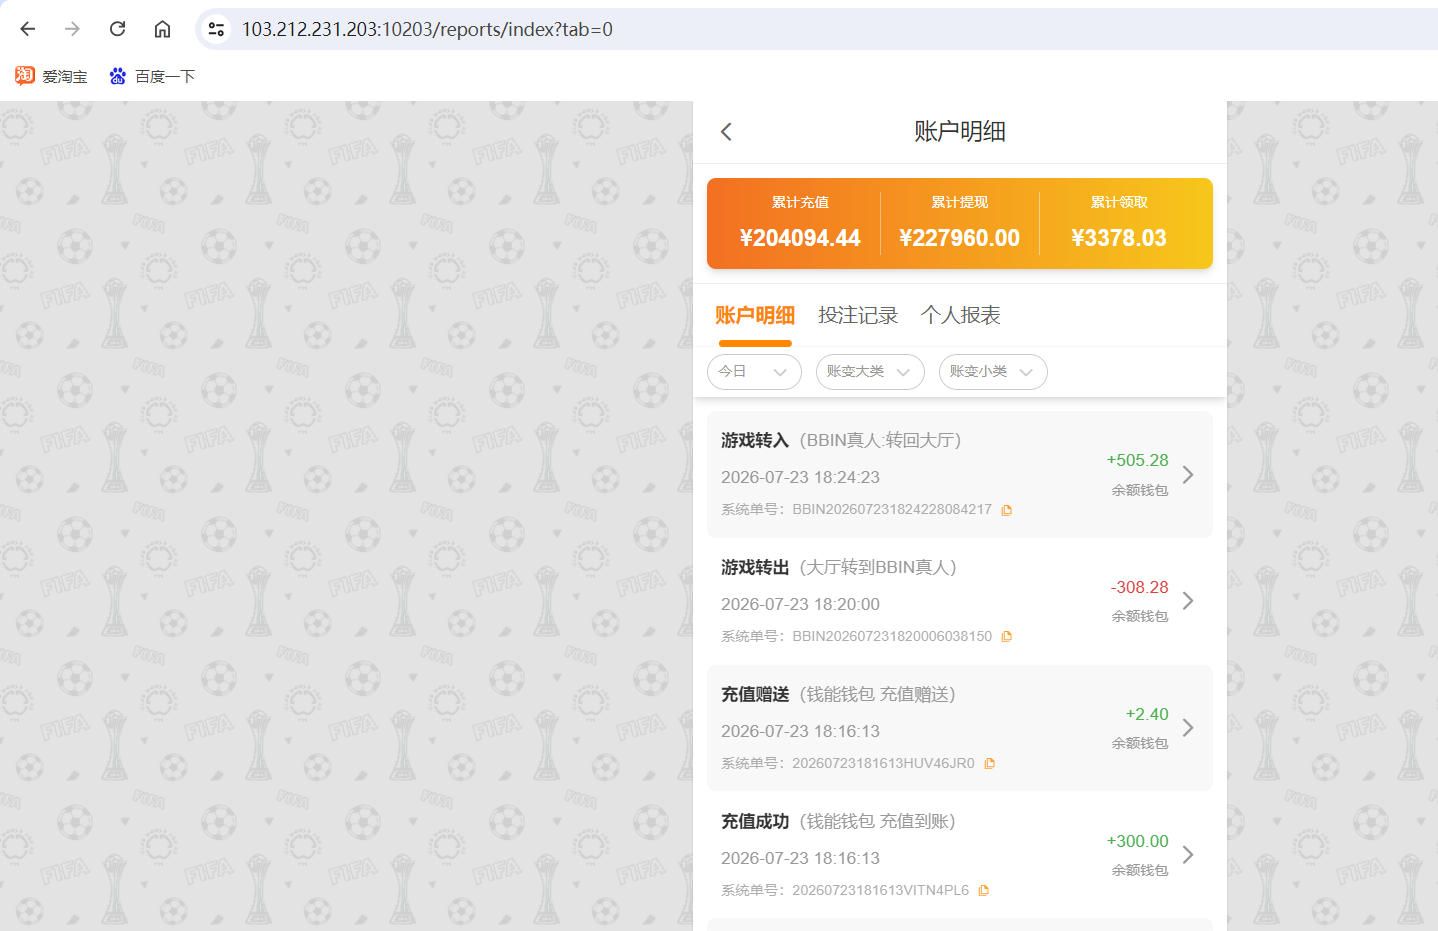Click the 充值成功 record title
This screenshot has height=931, width=1438.
755,821
